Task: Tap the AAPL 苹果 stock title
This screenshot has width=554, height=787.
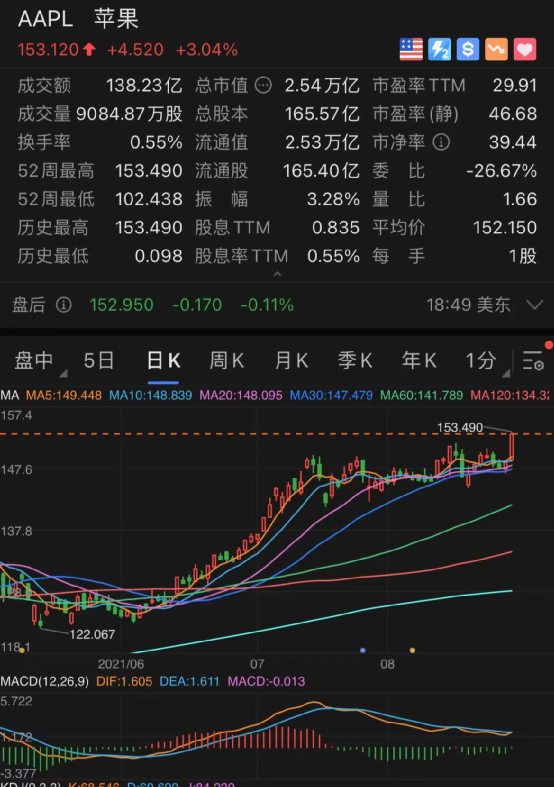Action: click(x=78, y=20)
